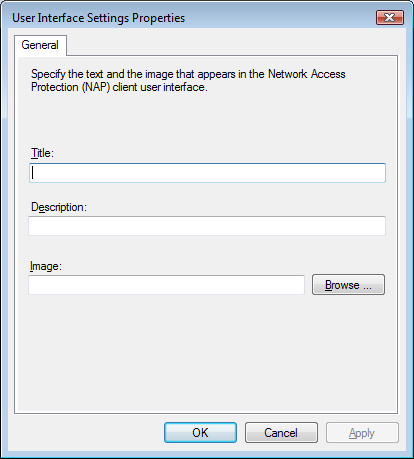Click the Image: label
The width and height of the screenshot is (414, 459).
46,266
